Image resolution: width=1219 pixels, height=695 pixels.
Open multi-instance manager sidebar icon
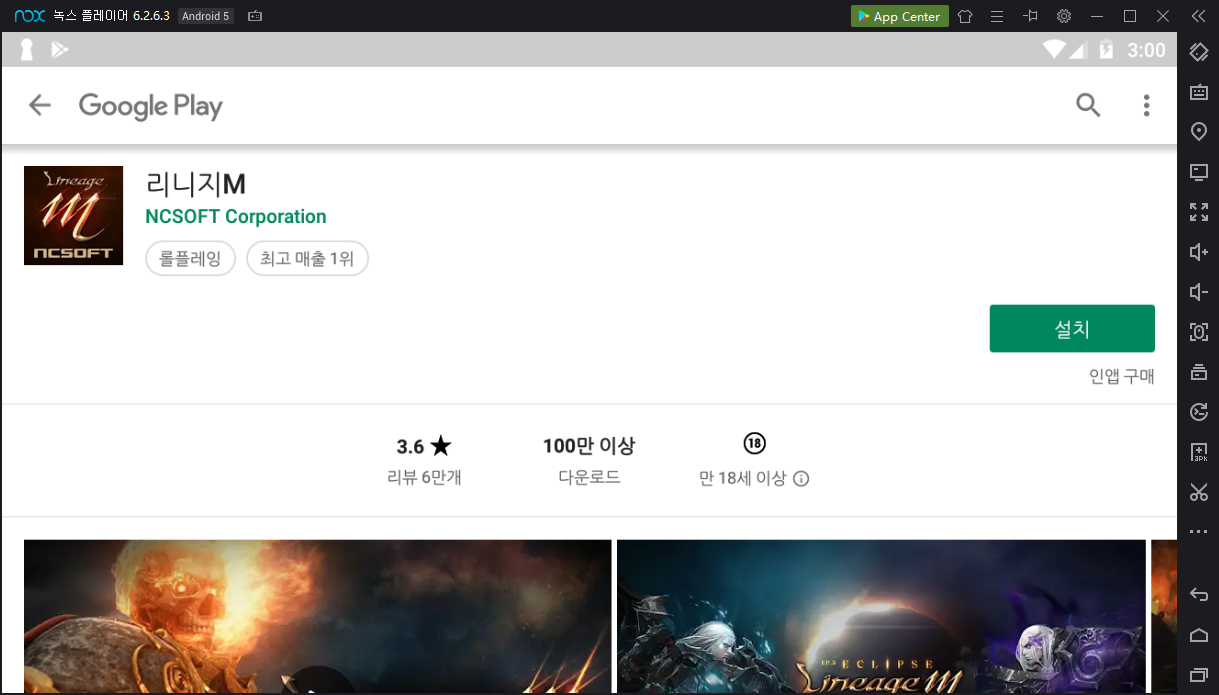(1198, 372)
